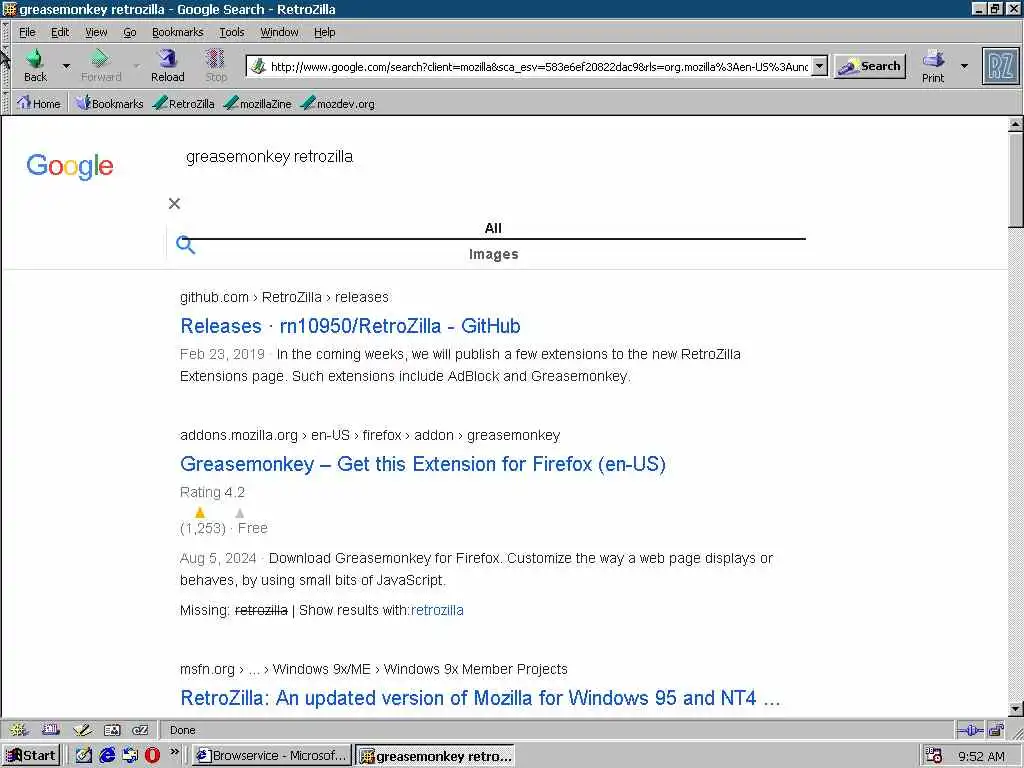Click addons.mozilla.org greasemonkey breadcrumb text
The width and height of the screenshot is (1024, 768).
[x=370, y=435]
